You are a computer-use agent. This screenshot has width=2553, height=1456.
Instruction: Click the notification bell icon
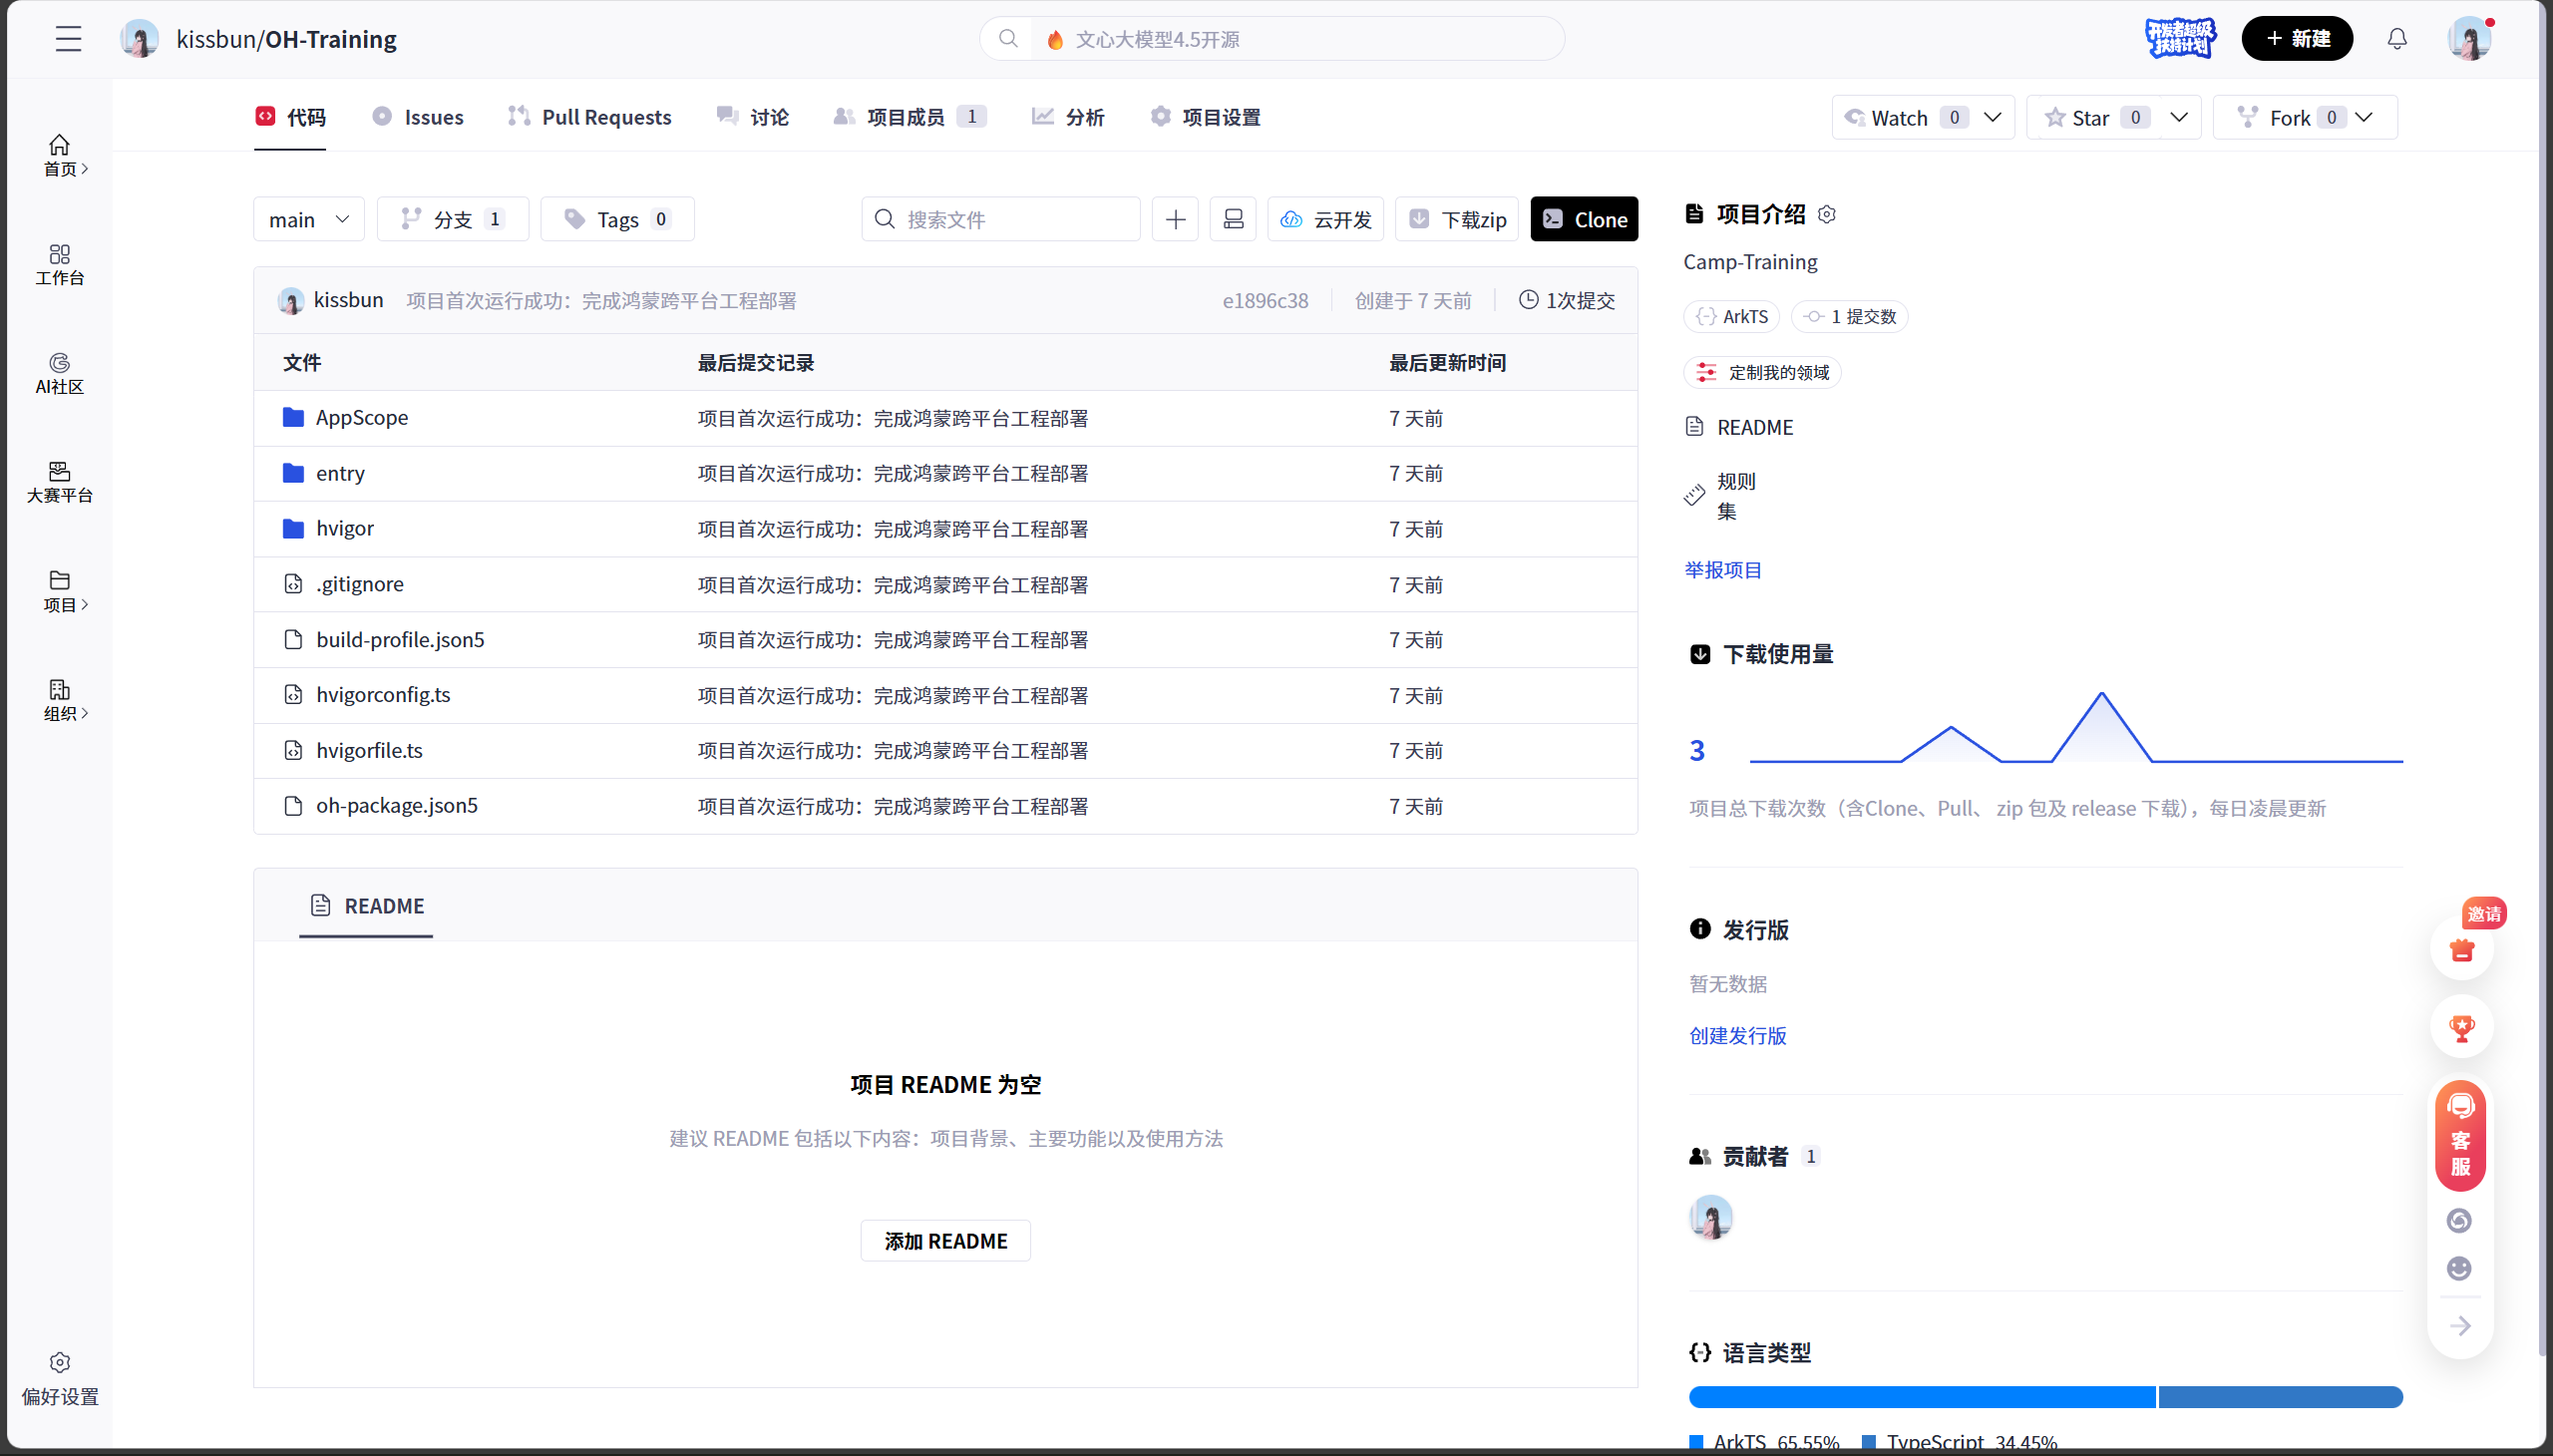(x=2396, y=39)
